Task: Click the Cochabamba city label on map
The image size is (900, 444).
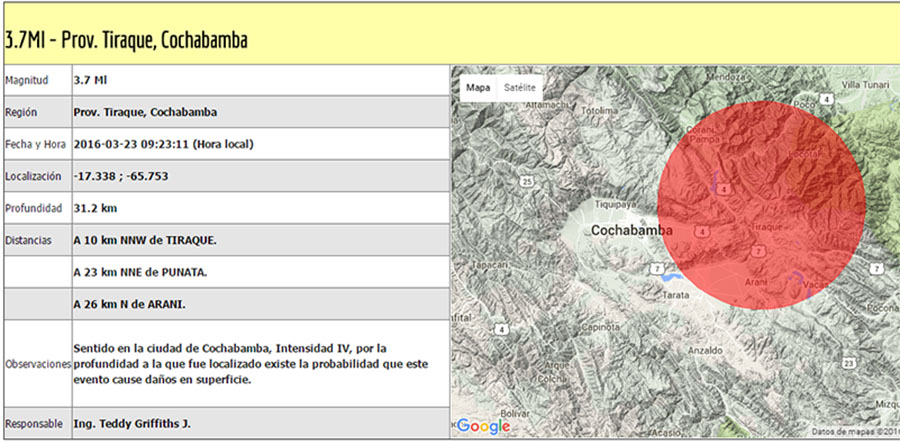Action: 631,231
